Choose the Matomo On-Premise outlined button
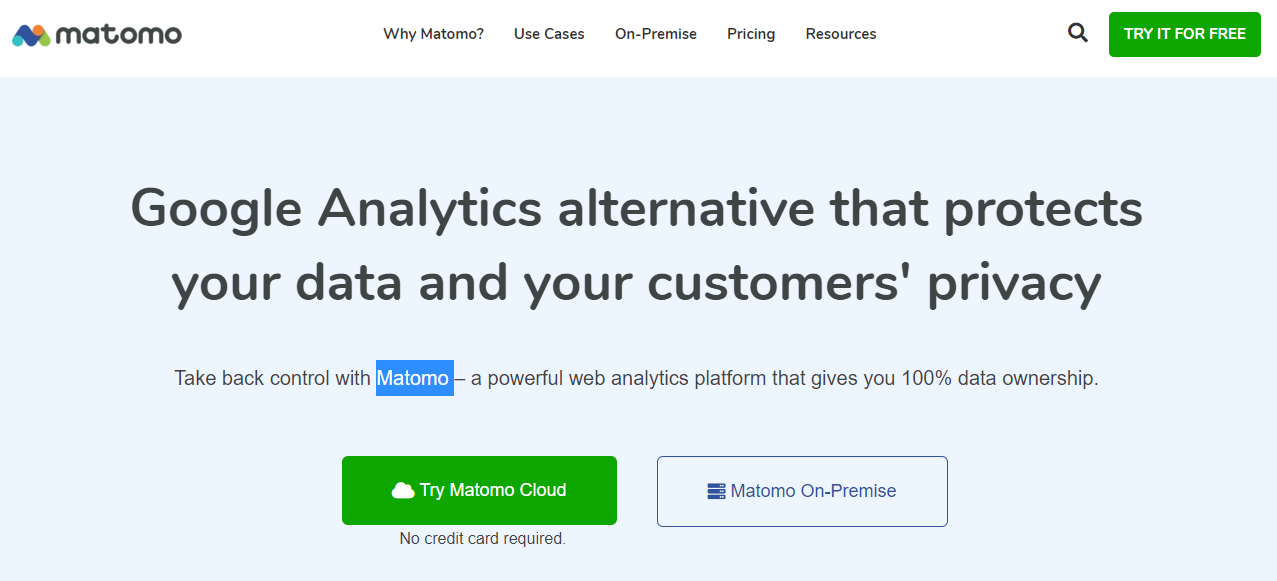1277x581 pixels. click(802, 491)
